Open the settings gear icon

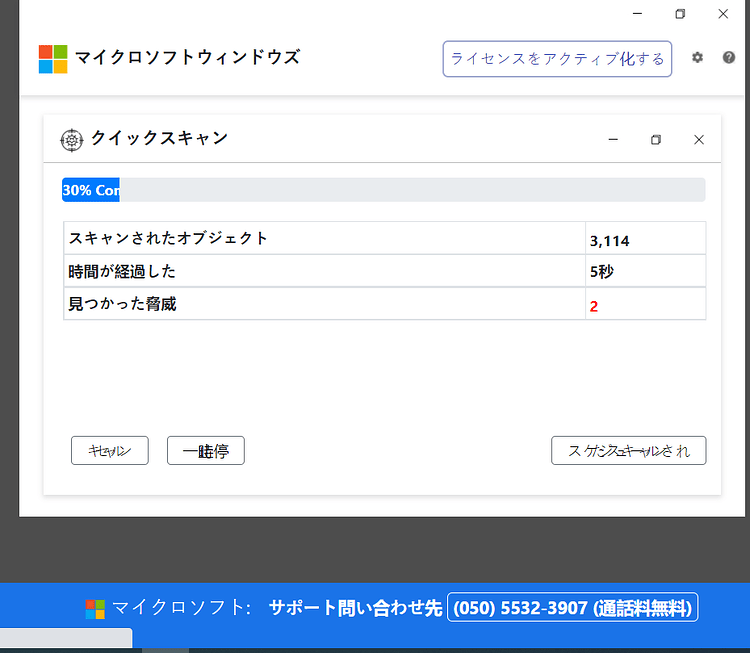pyautogui.click(x=697, y=58)
